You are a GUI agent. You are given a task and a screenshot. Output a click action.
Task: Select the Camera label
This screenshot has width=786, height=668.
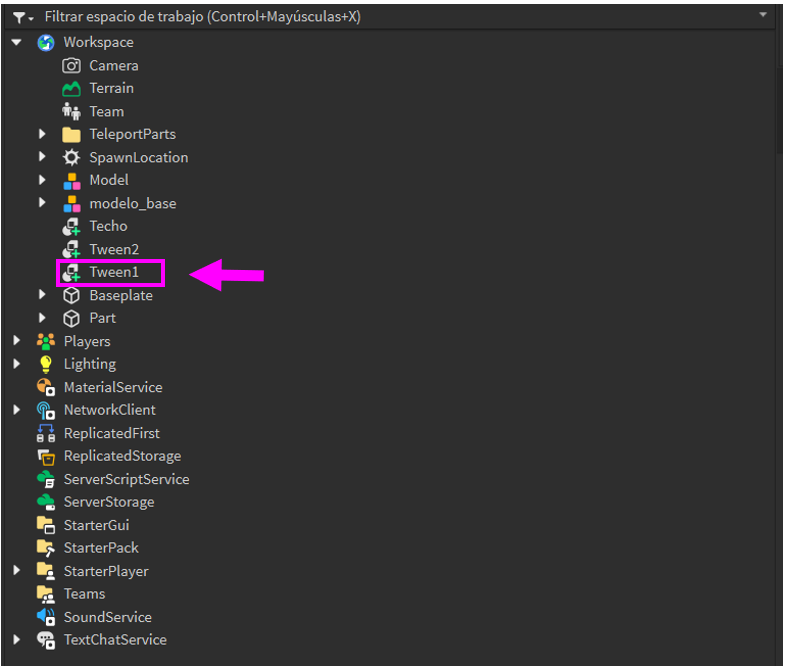[x=114, y=66]
